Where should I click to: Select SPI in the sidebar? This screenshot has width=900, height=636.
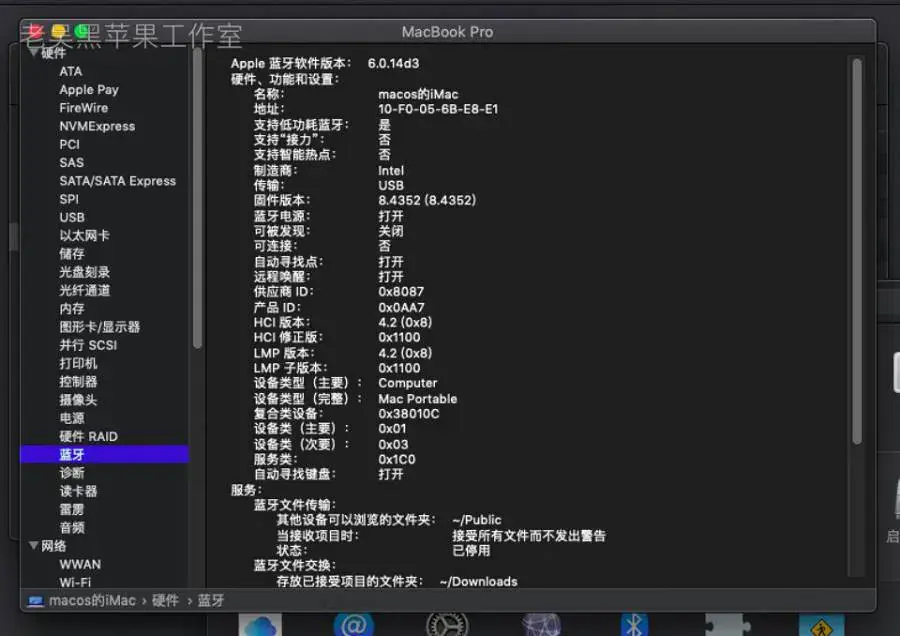point(69,199)
